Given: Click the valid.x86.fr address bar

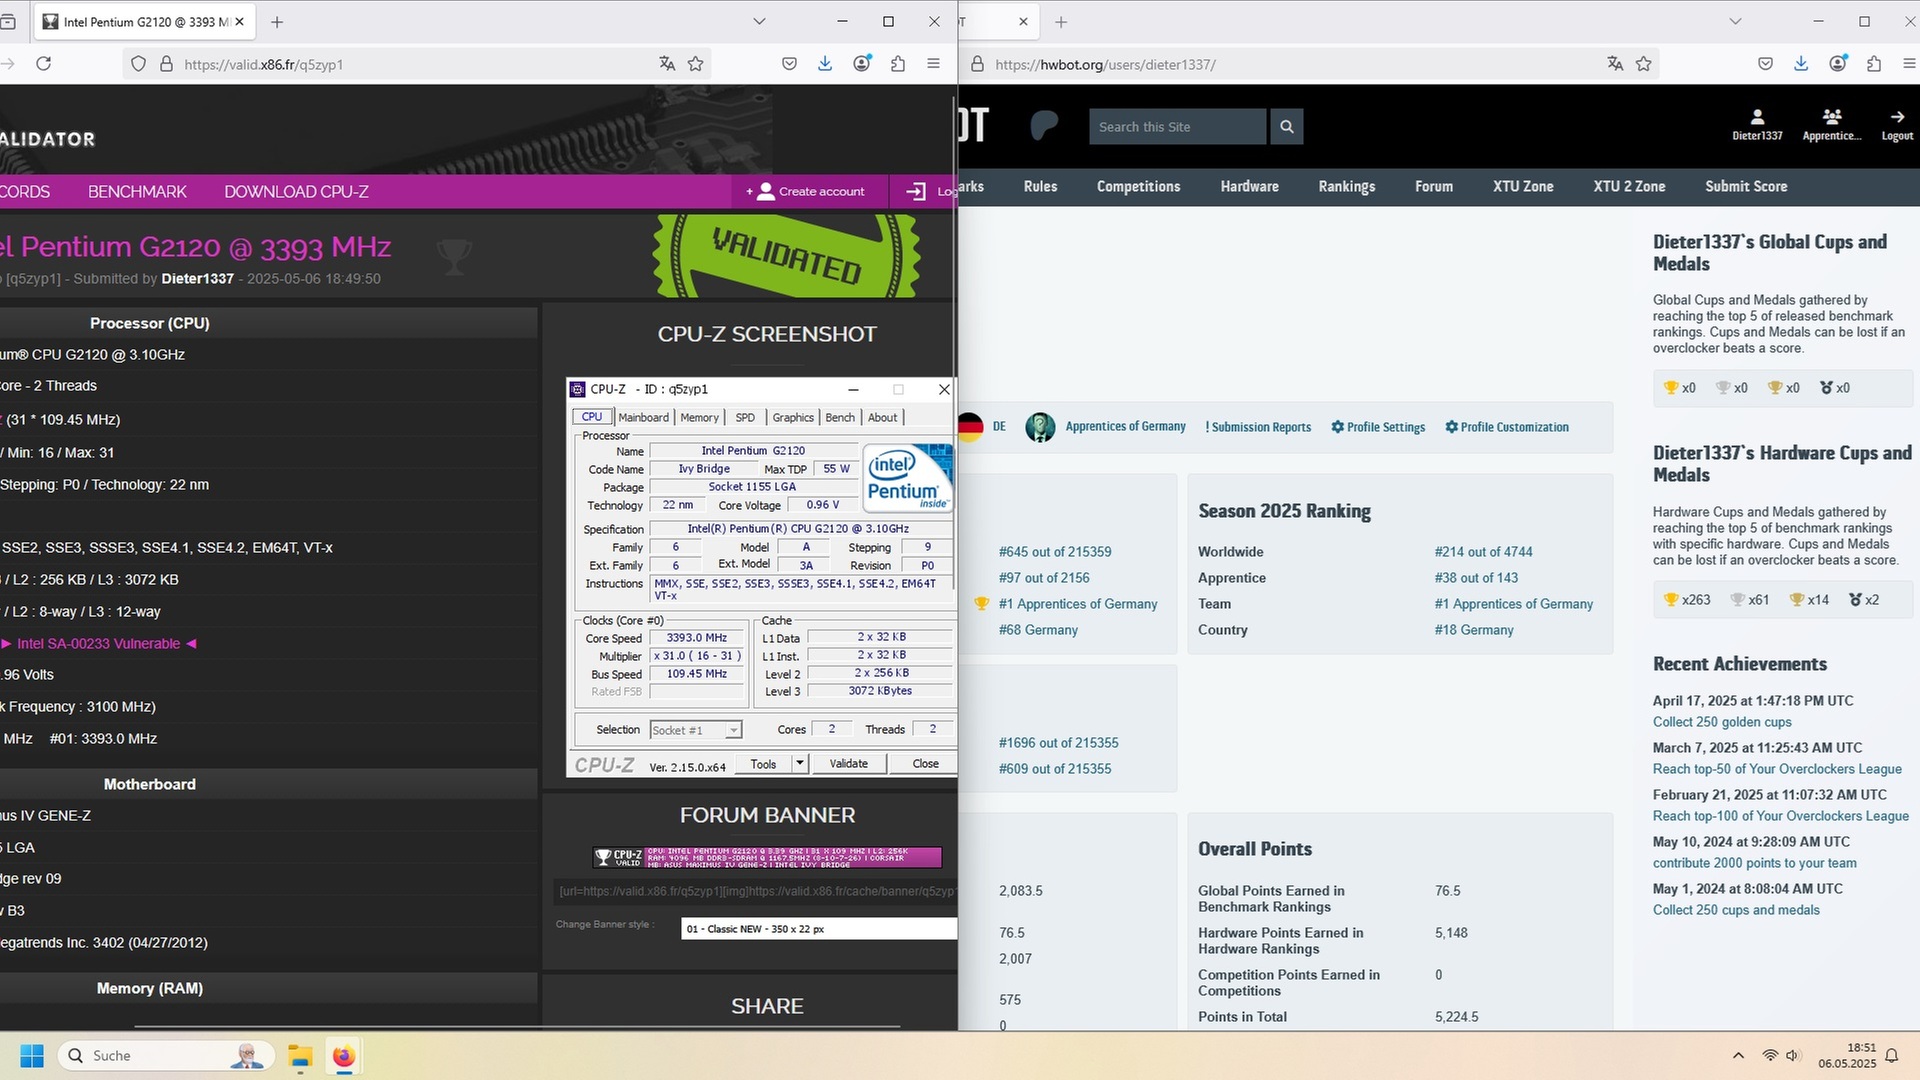Looking at the screenshot, I should coord(415,64).
